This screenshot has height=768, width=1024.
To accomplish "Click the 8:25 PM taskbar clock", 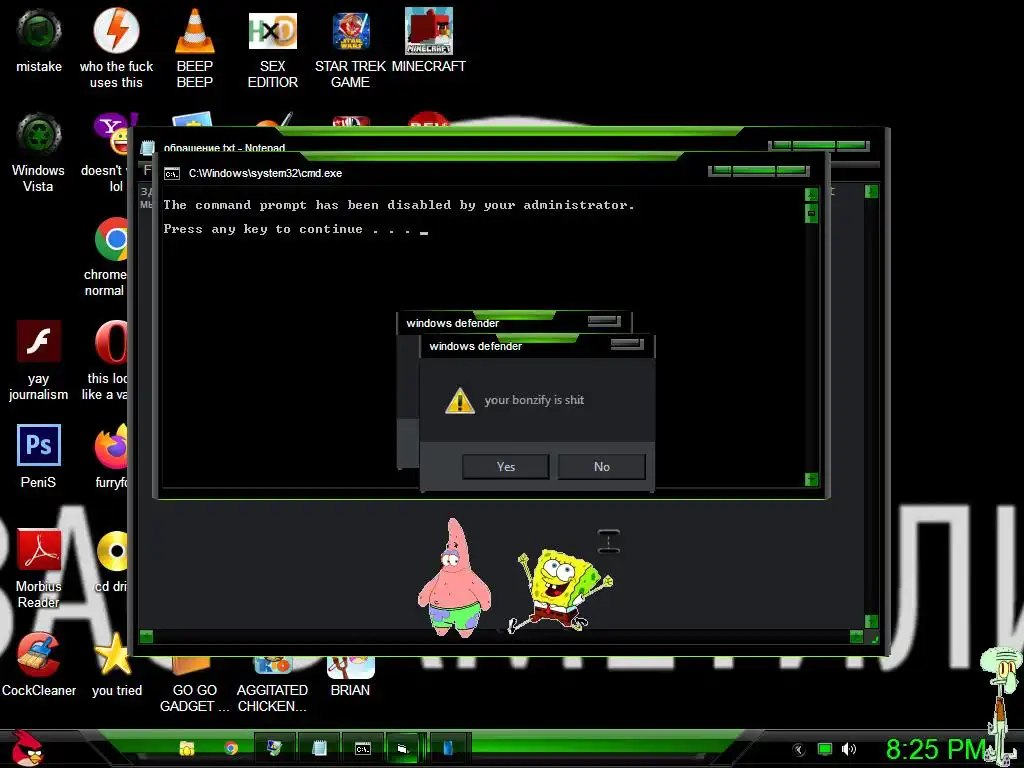I will (x=935, y=749).
